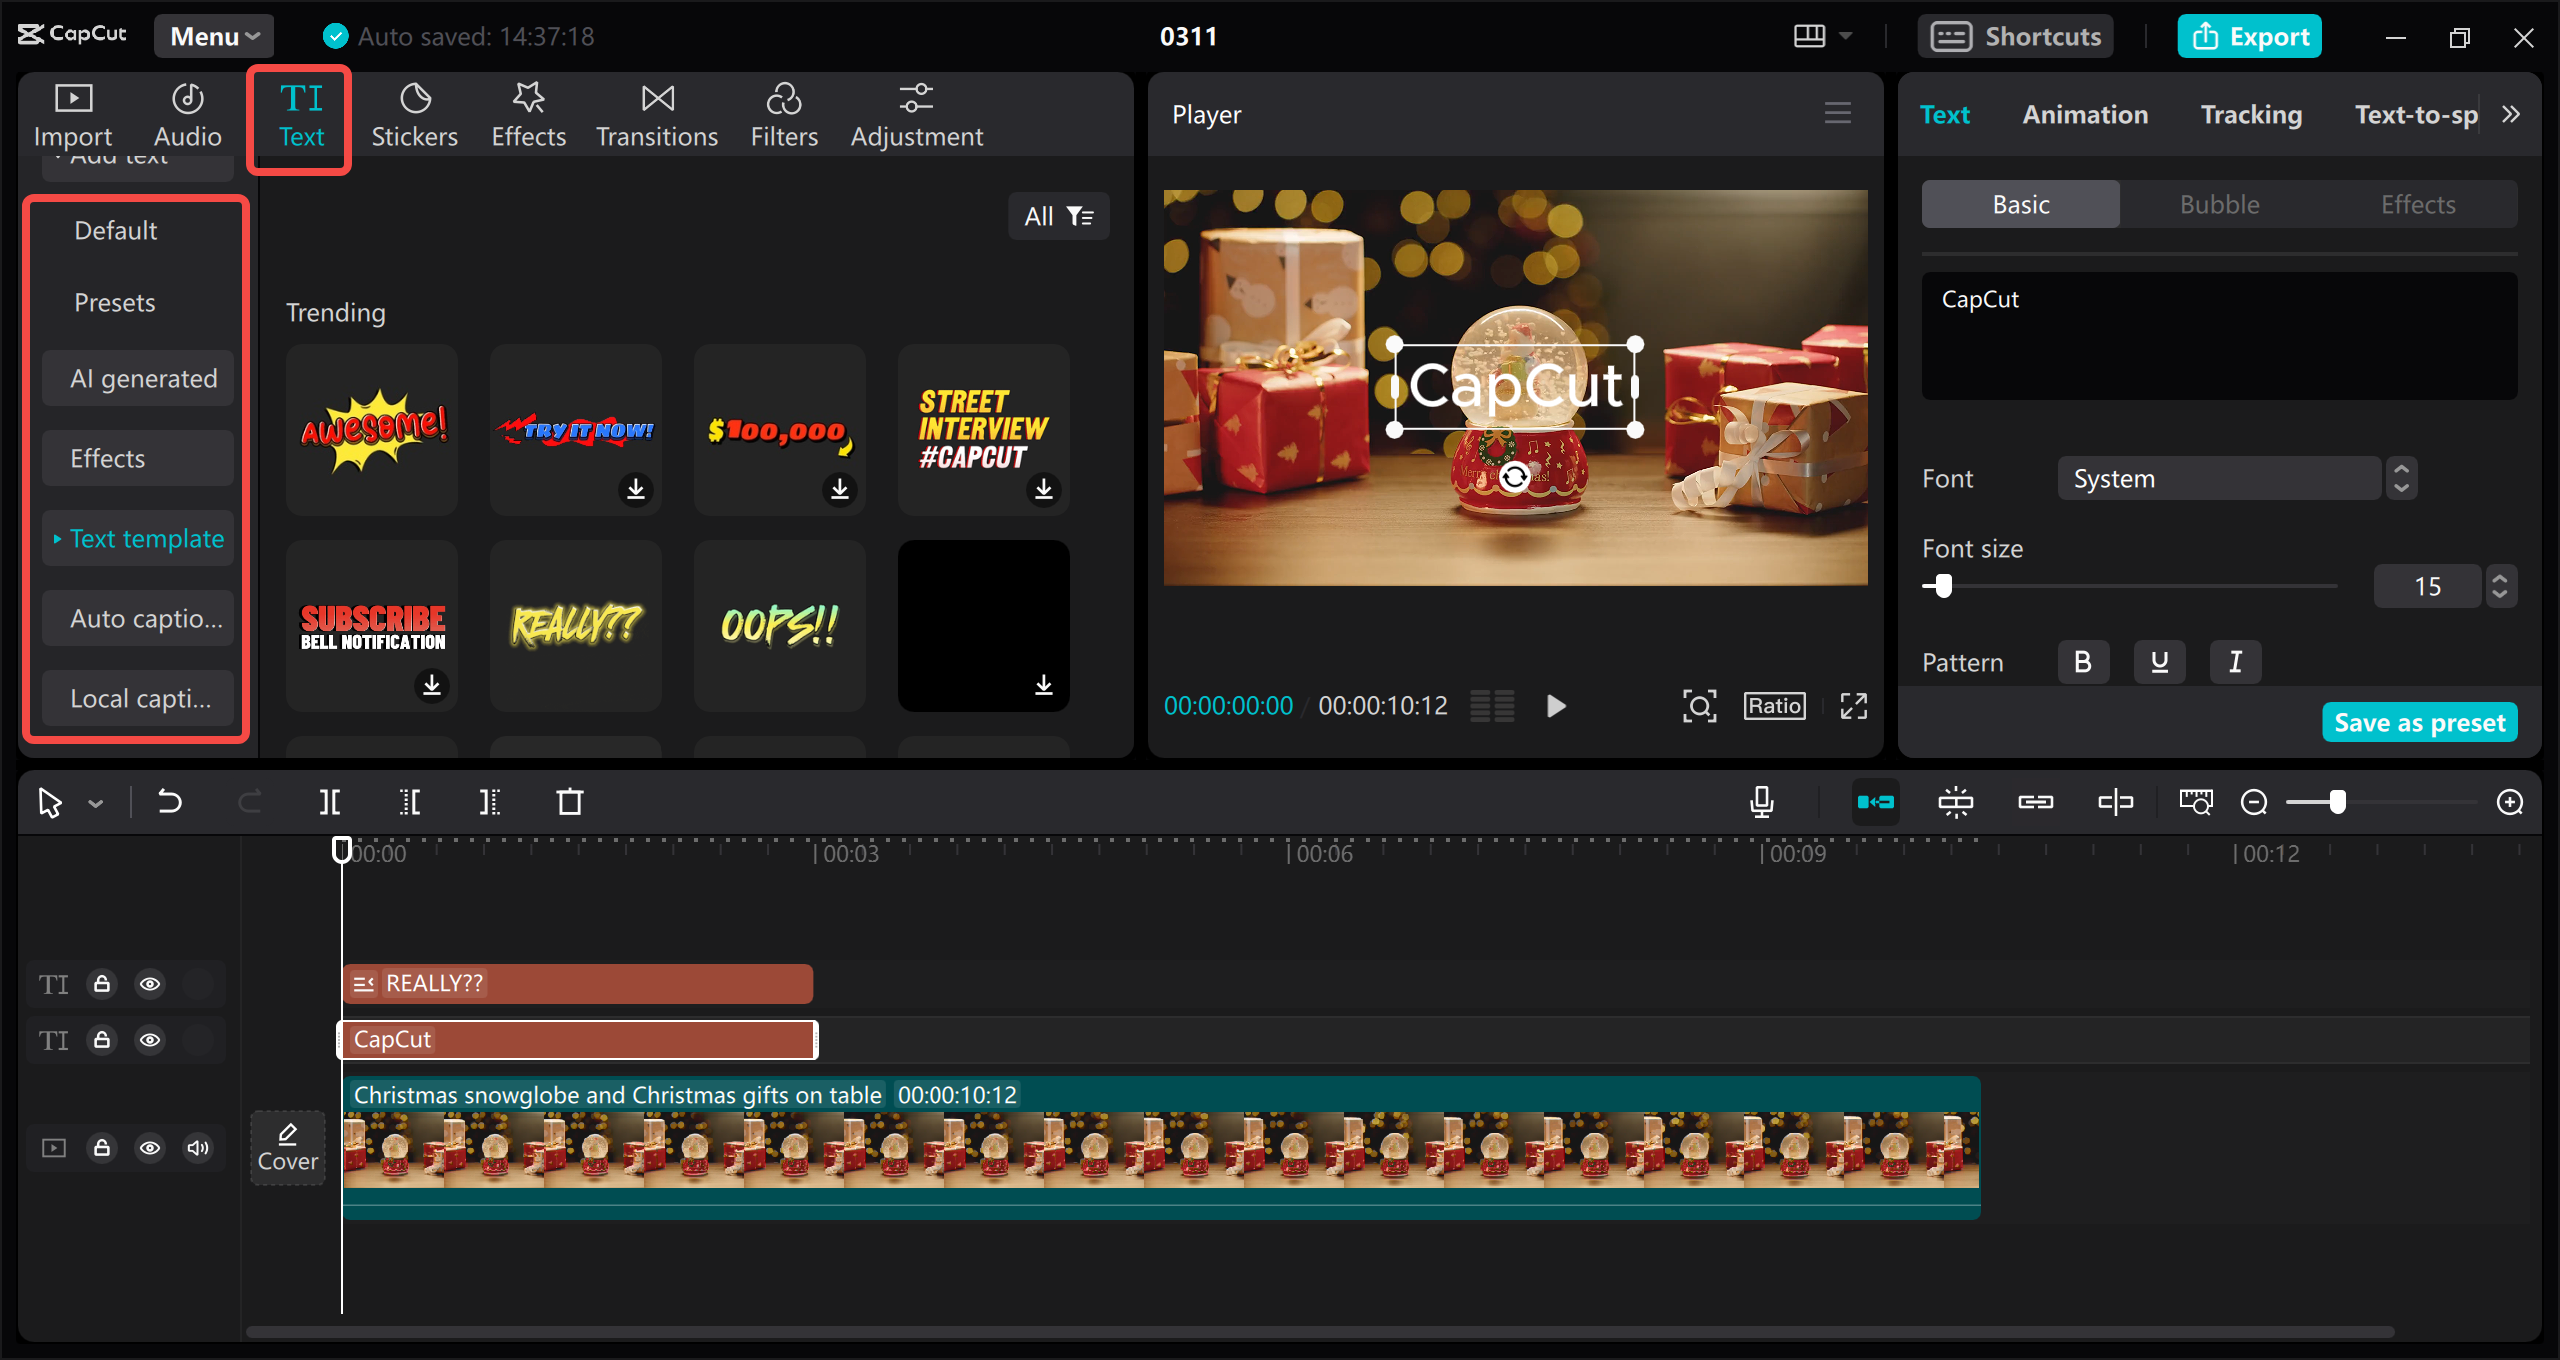
Task: Mute the main video track audio
Action: 198,1147
